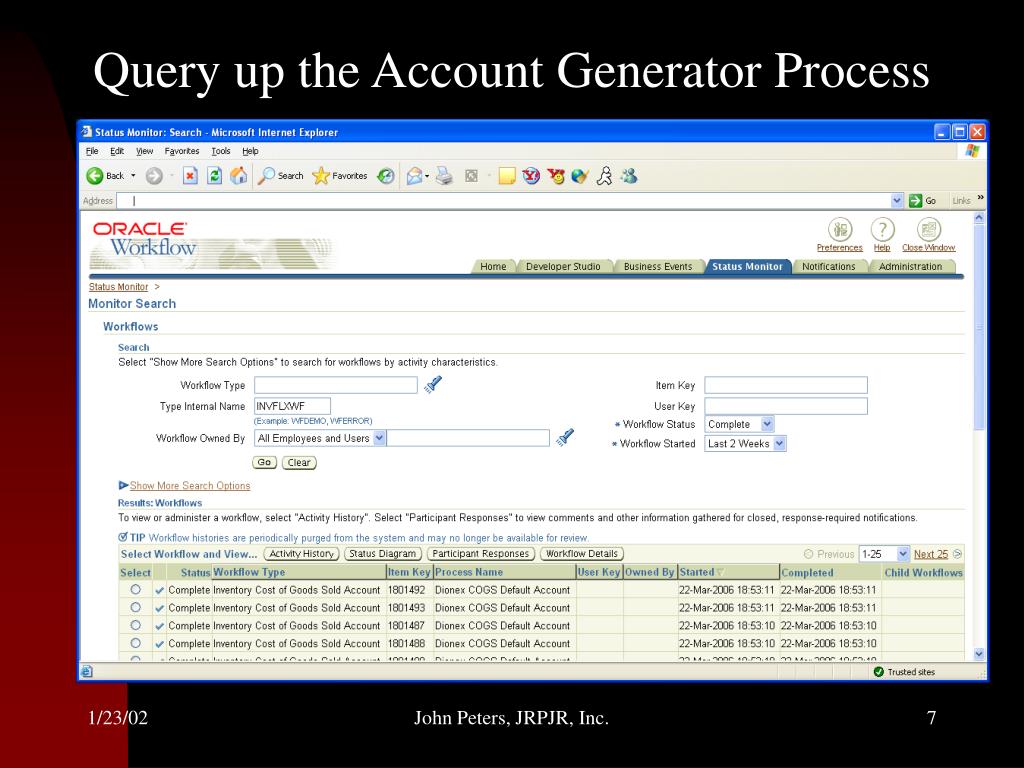Select radio button for item key 1801493
1024x768 pixels.
[x=135, y=607]
